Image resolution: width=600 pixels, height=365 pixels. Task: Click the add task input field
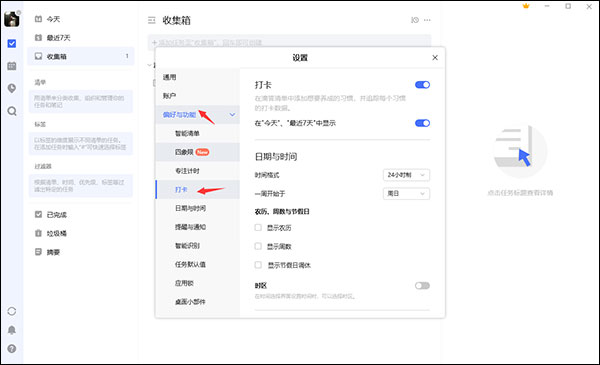click(290, 42)
